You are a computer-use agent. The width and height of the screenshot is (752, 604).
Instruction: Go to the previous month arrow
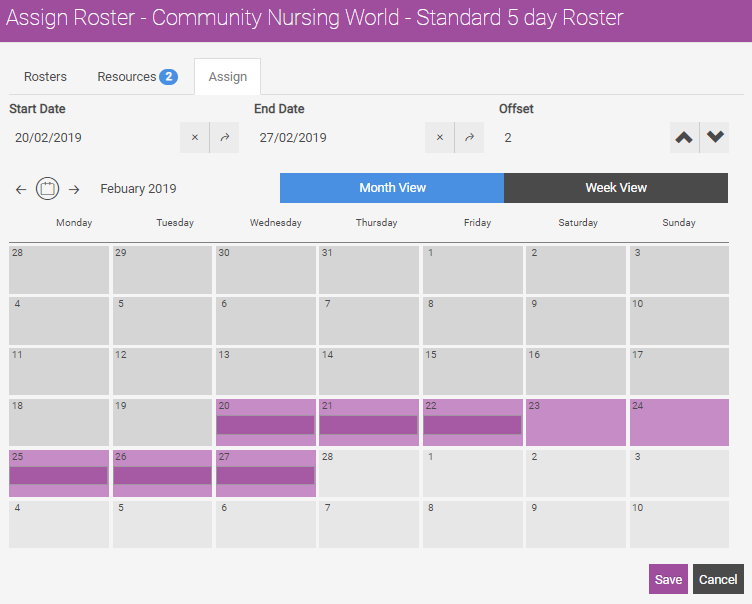pos(21,189)
